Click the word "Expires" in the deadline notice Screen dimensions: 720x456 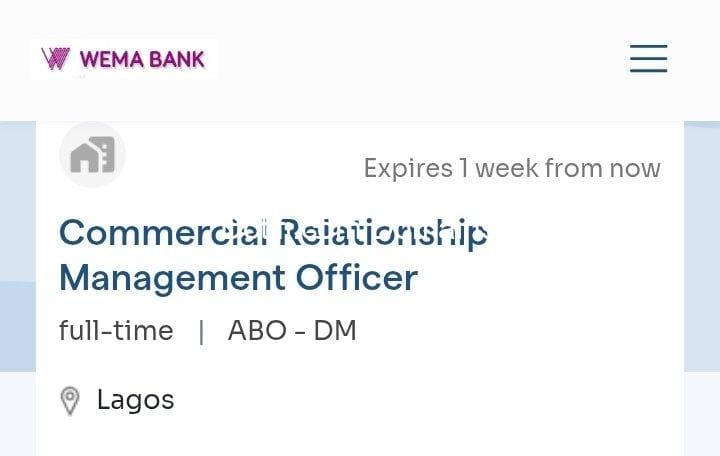point(408,168)
